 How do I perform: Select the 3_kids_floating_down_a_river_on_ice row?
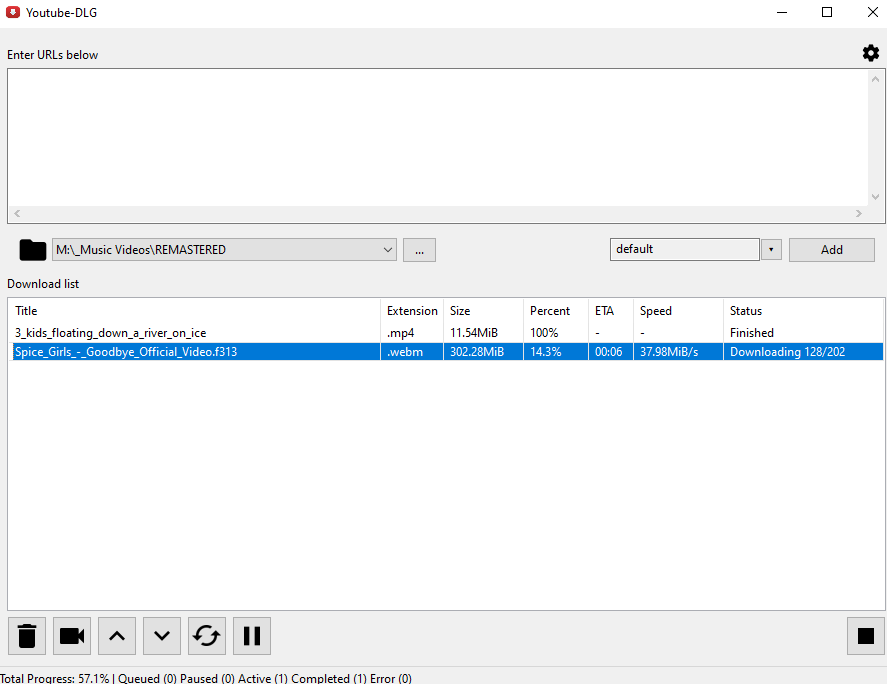(446, 333)
